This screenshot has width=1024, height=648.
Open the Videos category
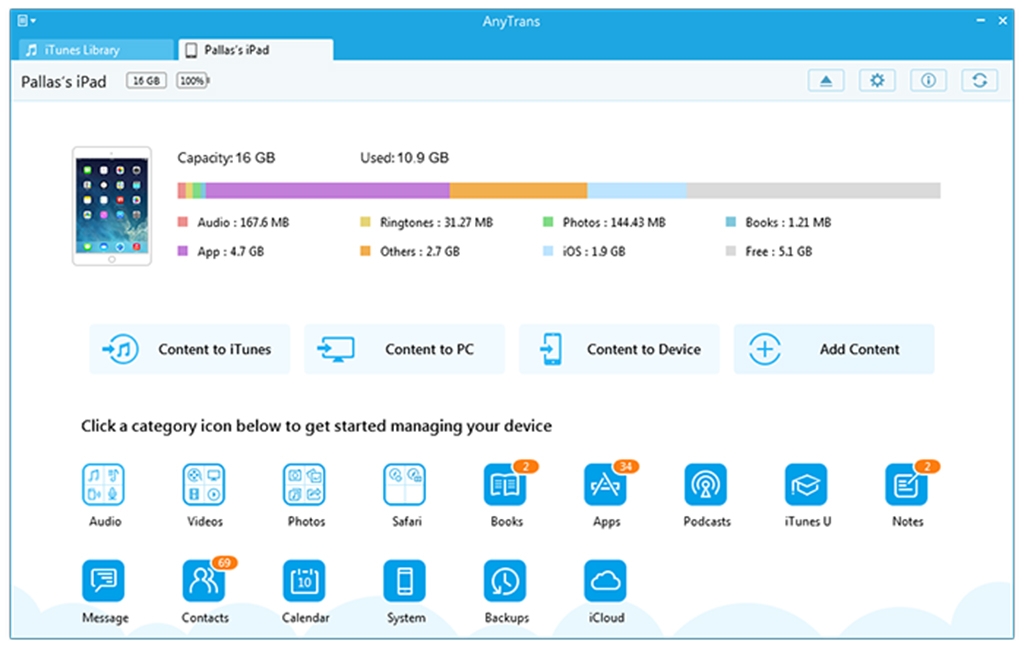(x=204, y=485)
